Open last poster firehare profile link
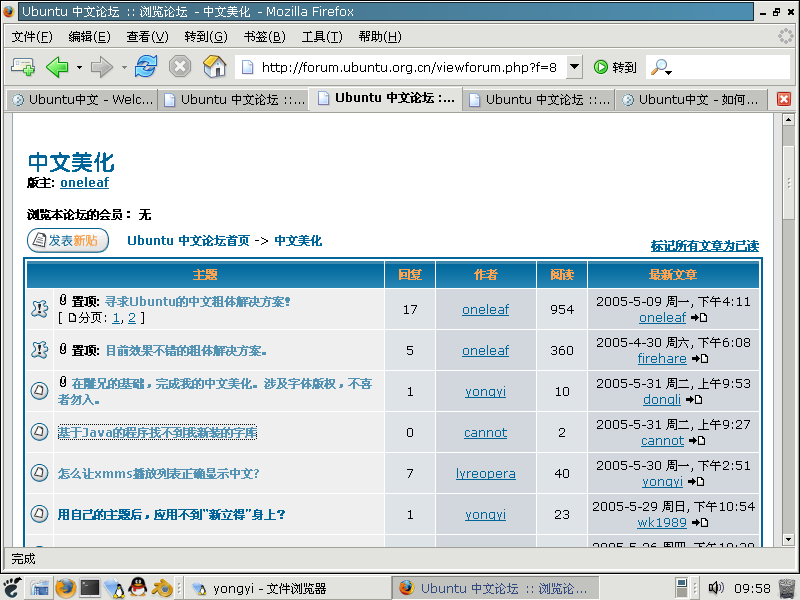 tap(662, 359)
